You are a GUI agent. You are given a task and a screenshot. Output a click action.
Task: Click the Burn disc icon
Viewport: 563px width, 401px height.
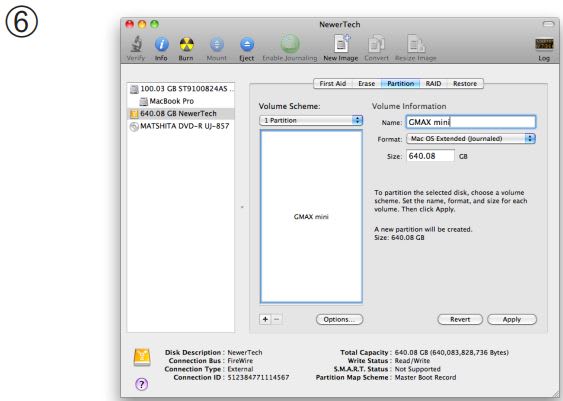[x=186, y=45]
